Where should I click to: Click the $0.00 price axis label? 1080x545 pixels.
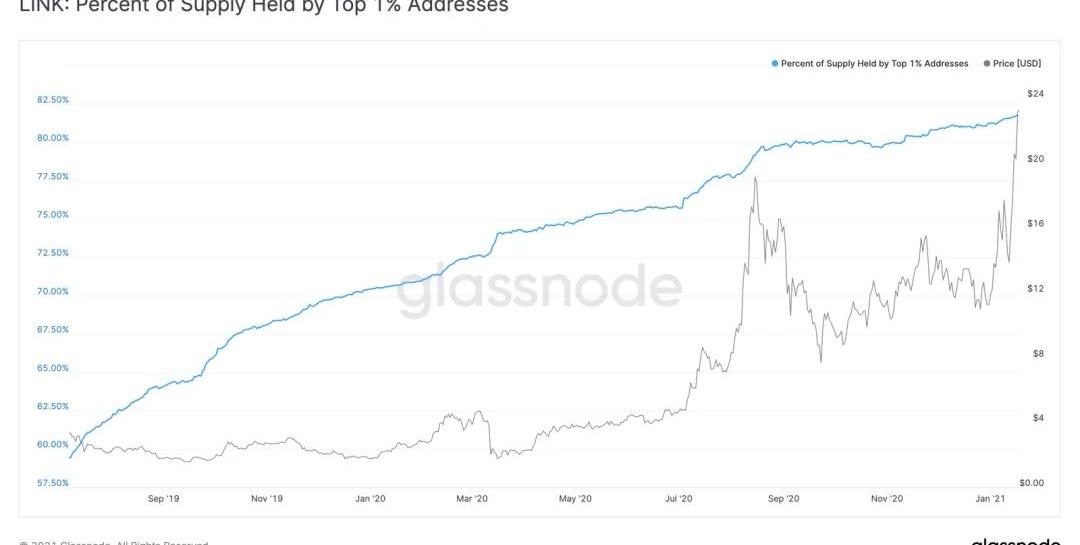(1031, 483)
